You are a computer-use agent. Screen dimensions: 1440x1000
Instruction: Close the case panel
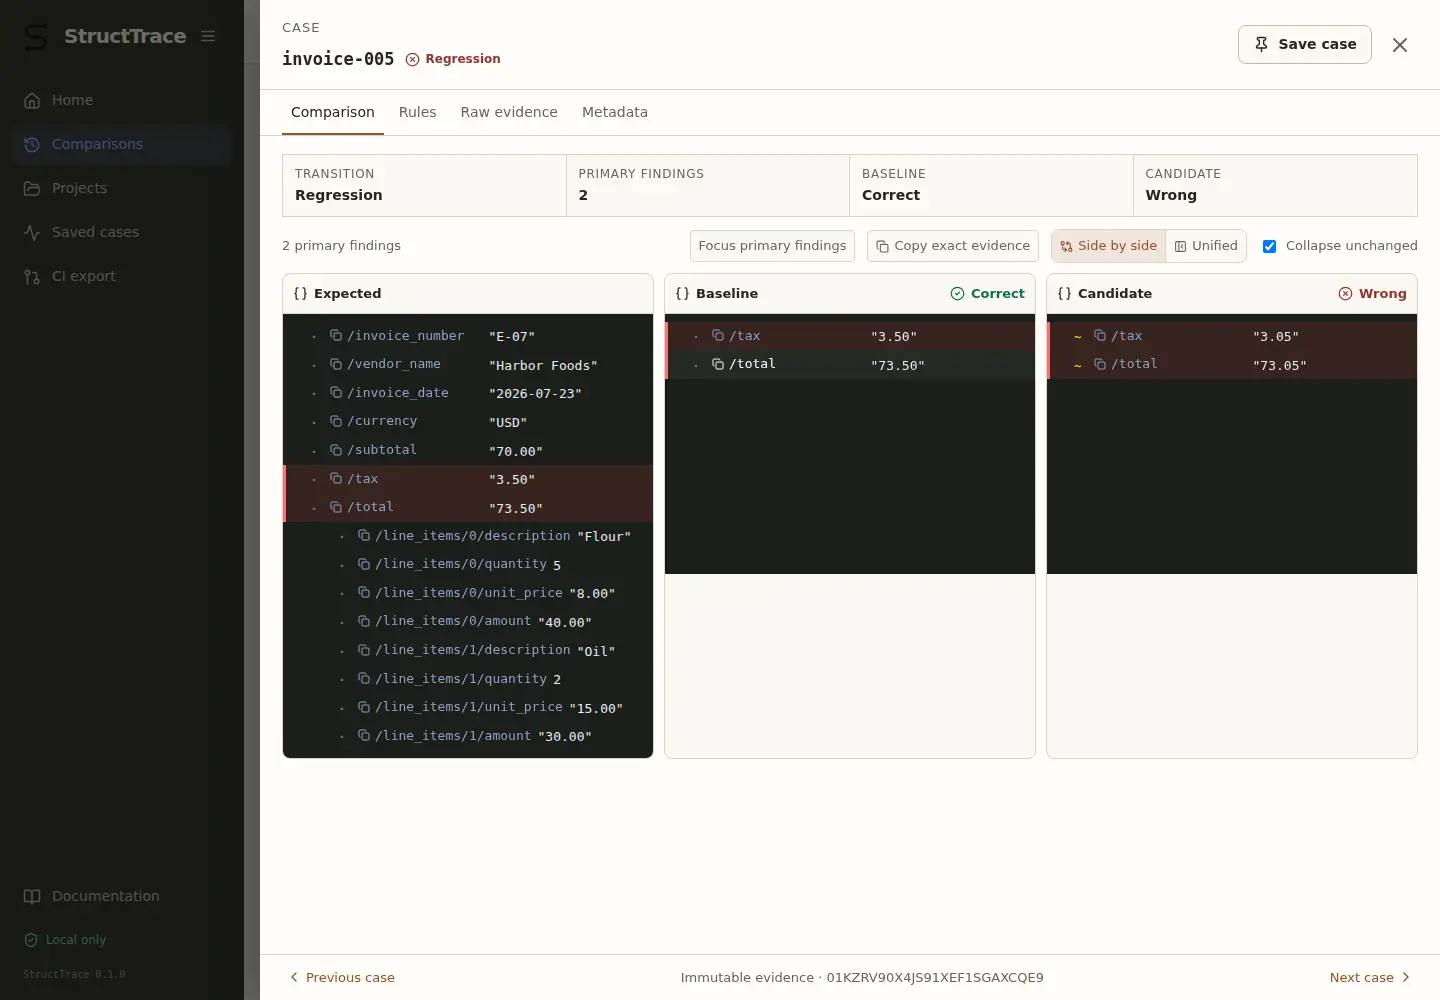click(1400, 45)
